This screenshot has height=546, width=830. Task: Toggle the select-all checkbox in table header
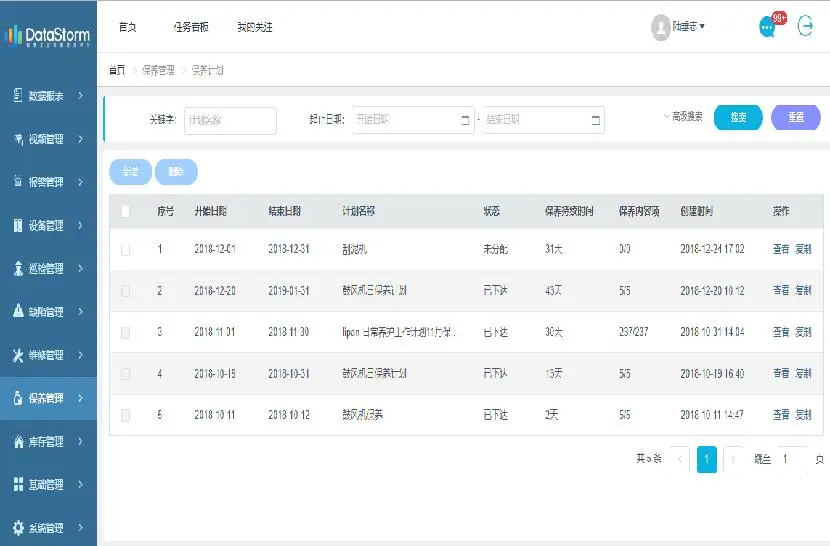[125, 211]
